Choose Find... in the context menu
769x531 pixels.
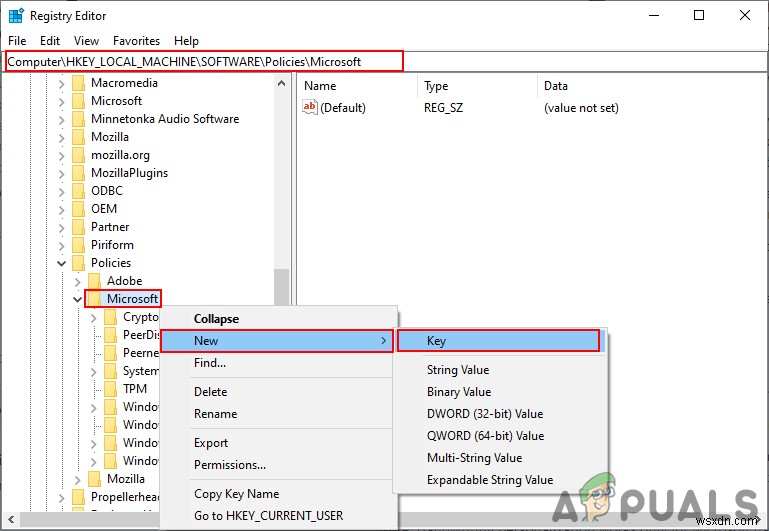tap(278, 363)
